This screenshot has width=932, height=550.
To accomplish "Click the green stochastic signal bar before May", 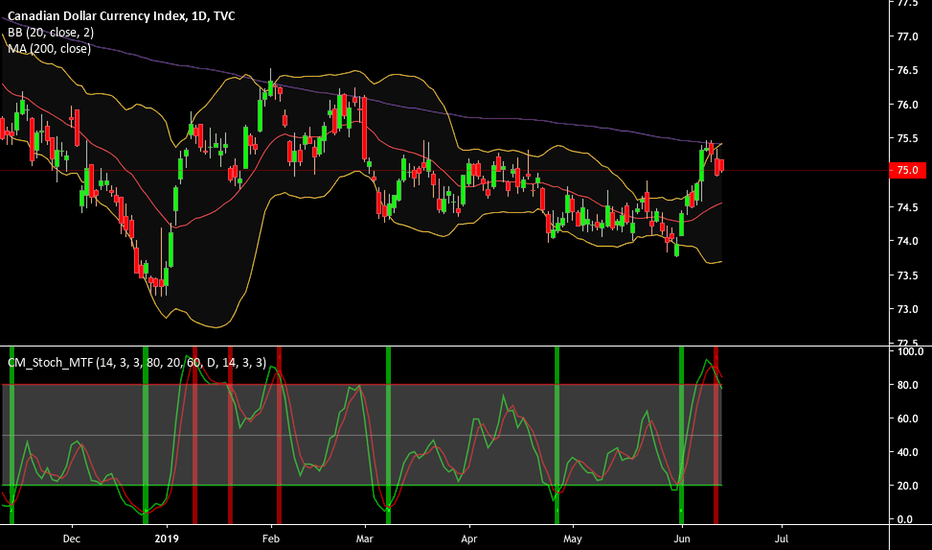I will coord(557,435).
